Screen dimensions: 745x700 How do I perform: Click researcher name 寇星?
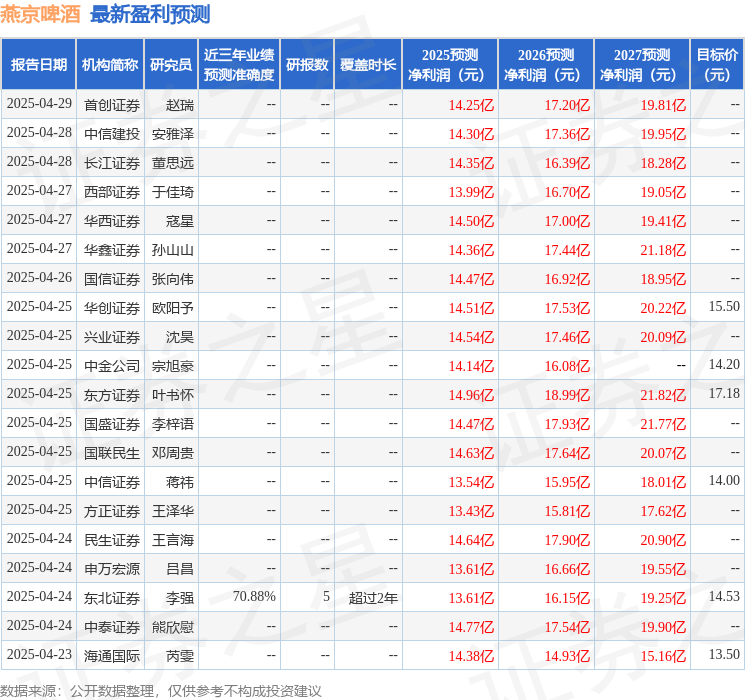pos(180,221)
